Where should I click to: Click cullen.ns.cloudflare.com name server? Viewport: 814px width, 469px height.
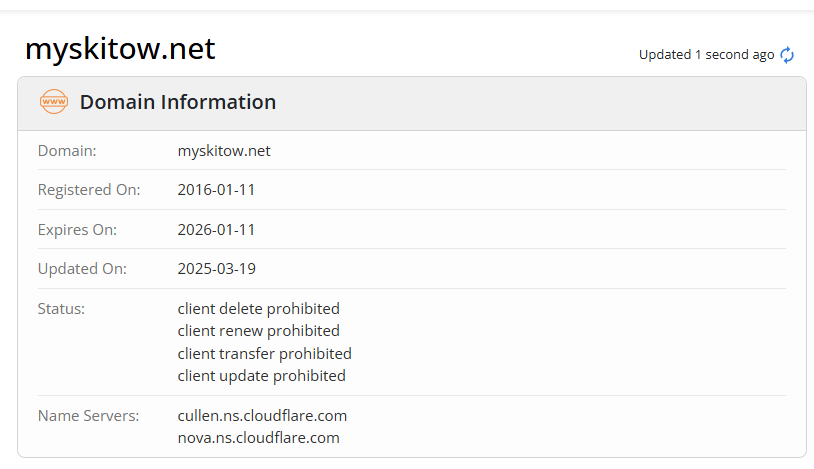tap(262, 416)
